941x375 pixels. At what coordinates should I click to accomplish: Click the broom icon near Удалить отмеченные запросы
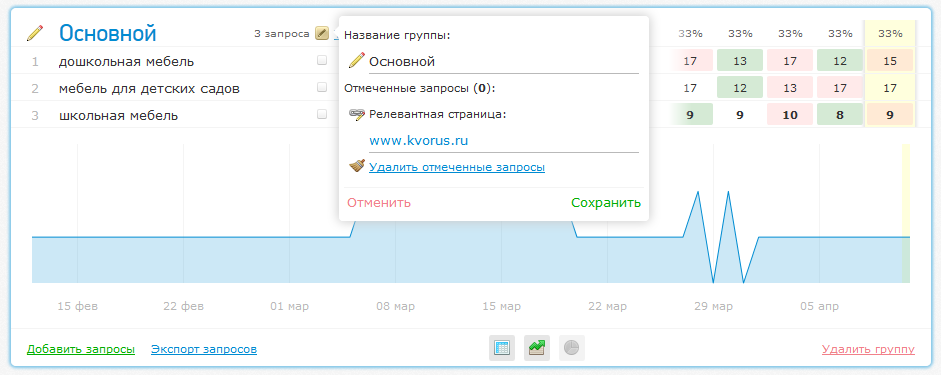coord(356,166)
